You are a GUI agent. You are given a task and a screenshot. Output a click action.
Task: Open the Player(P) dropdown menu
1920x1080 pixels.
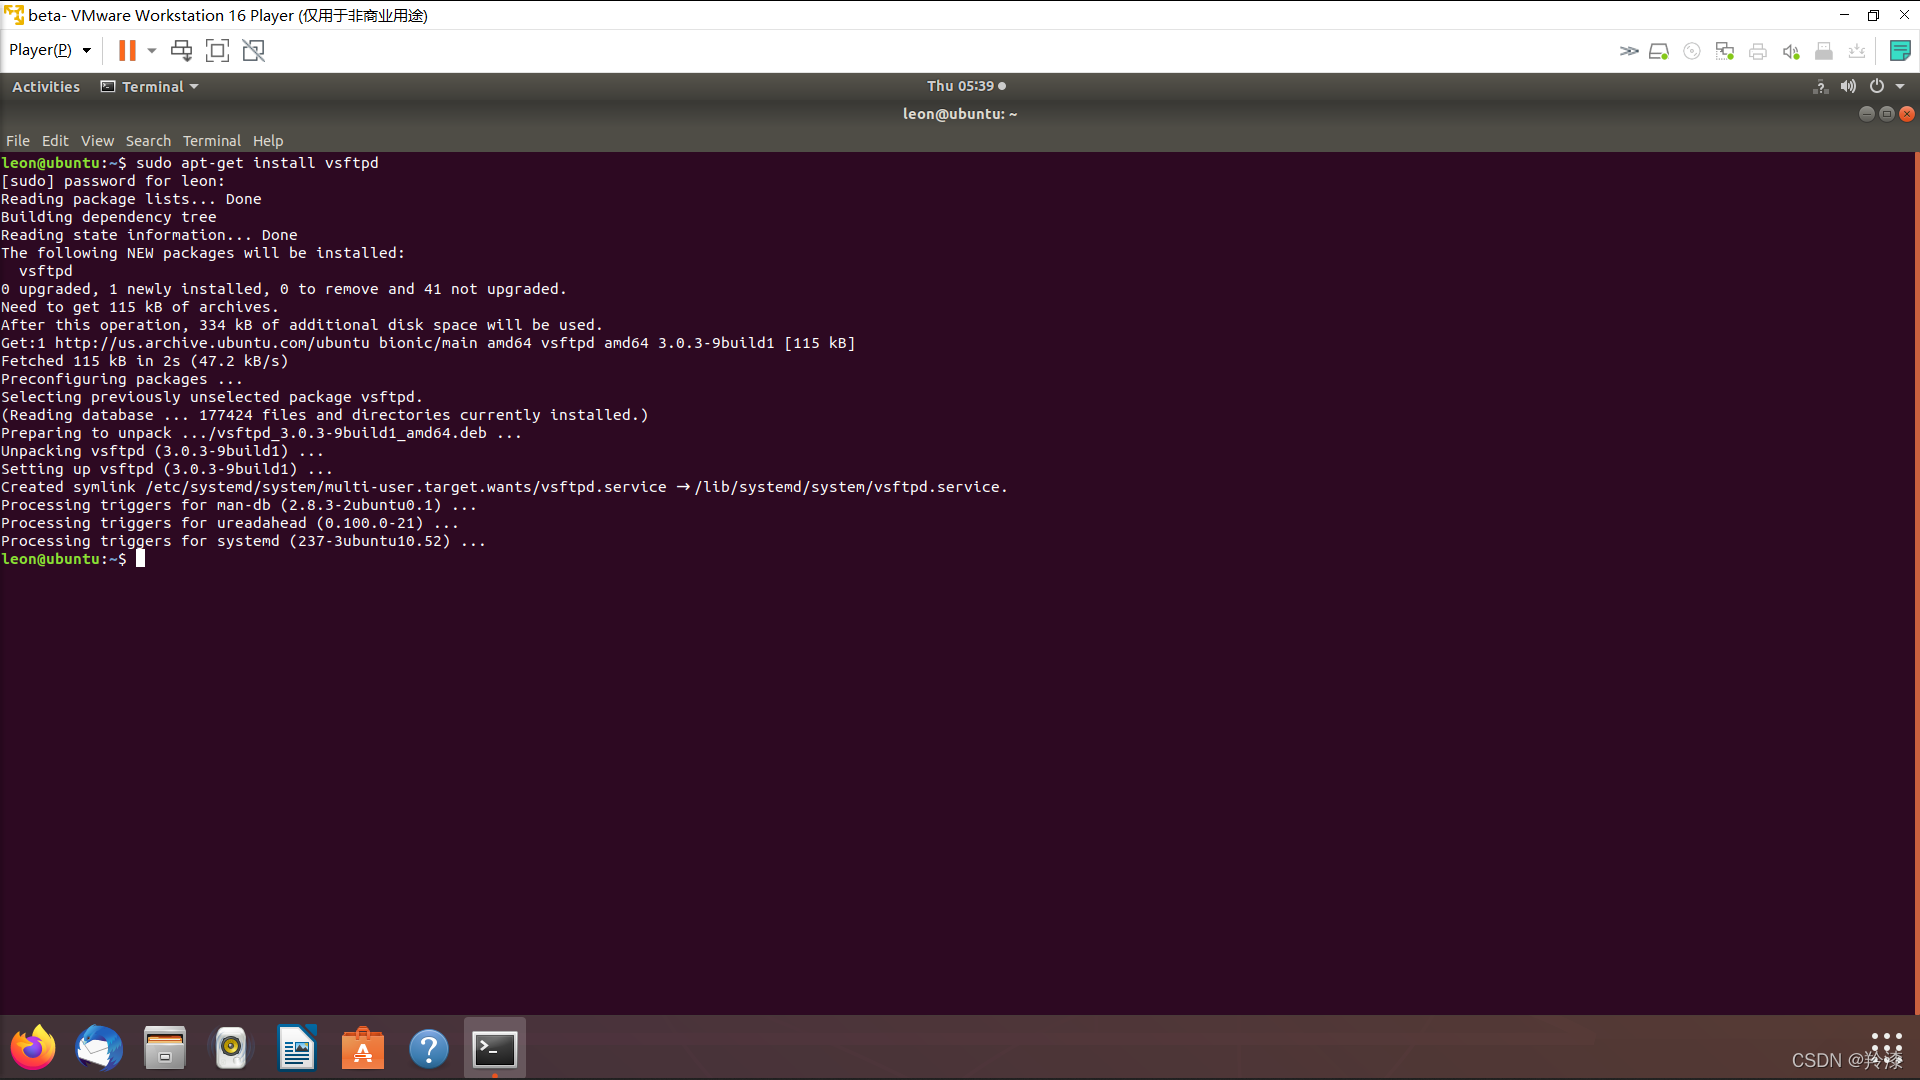(x=50, y=50)
